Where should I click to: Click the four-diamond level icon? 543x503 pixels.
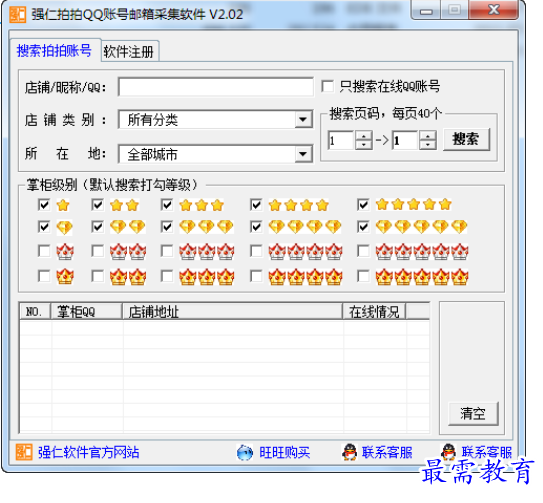point(305,227)
